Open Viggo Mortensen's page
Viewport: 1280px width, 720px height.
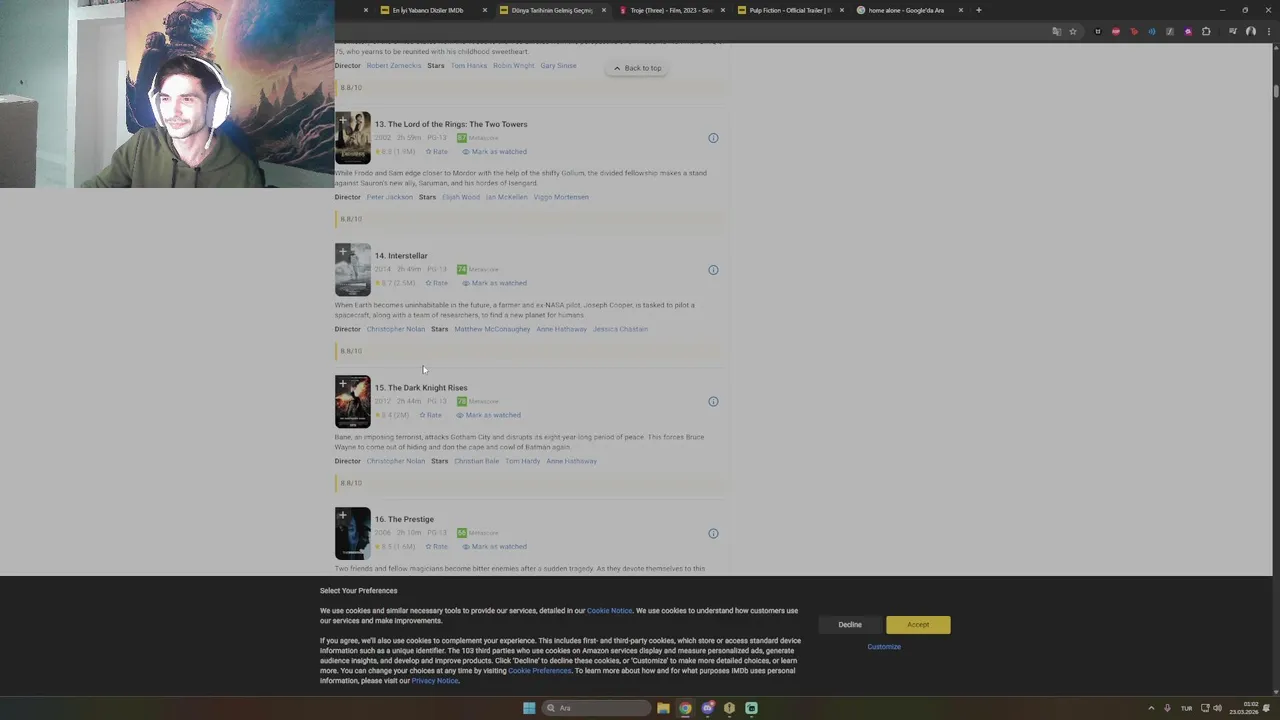point(561,197)
